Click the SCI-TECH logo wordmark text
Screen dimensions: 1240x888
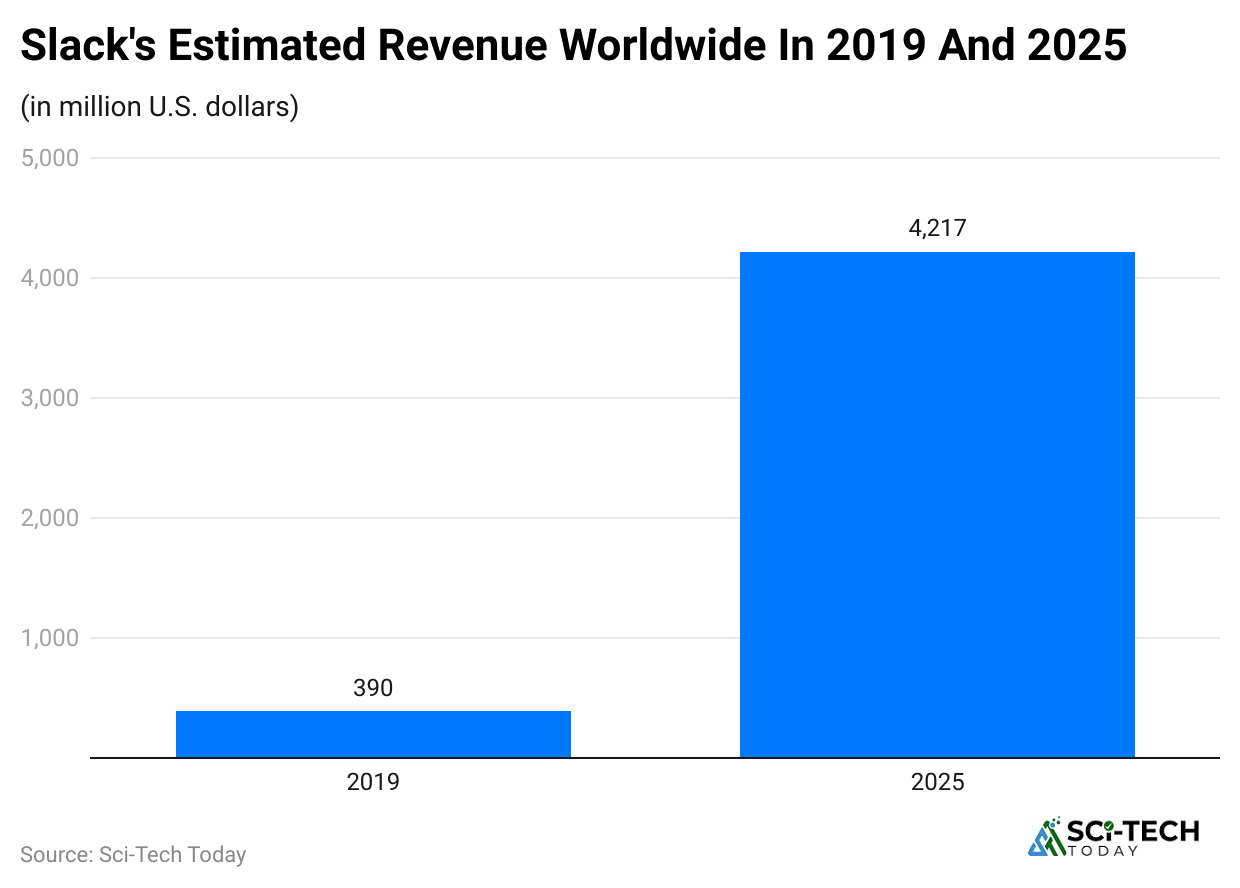tap(1133, 830)
